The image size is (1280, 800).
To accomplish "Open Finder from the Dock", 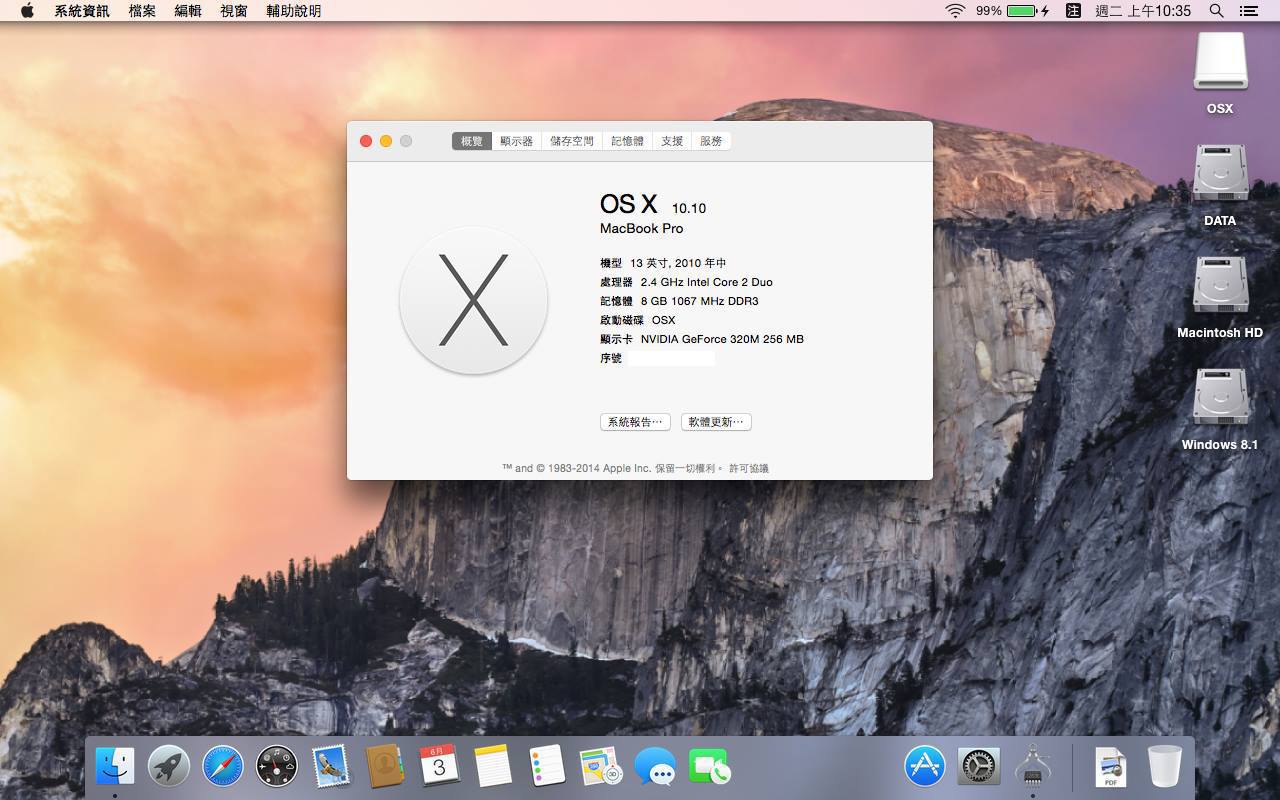I will pos(115,767).
